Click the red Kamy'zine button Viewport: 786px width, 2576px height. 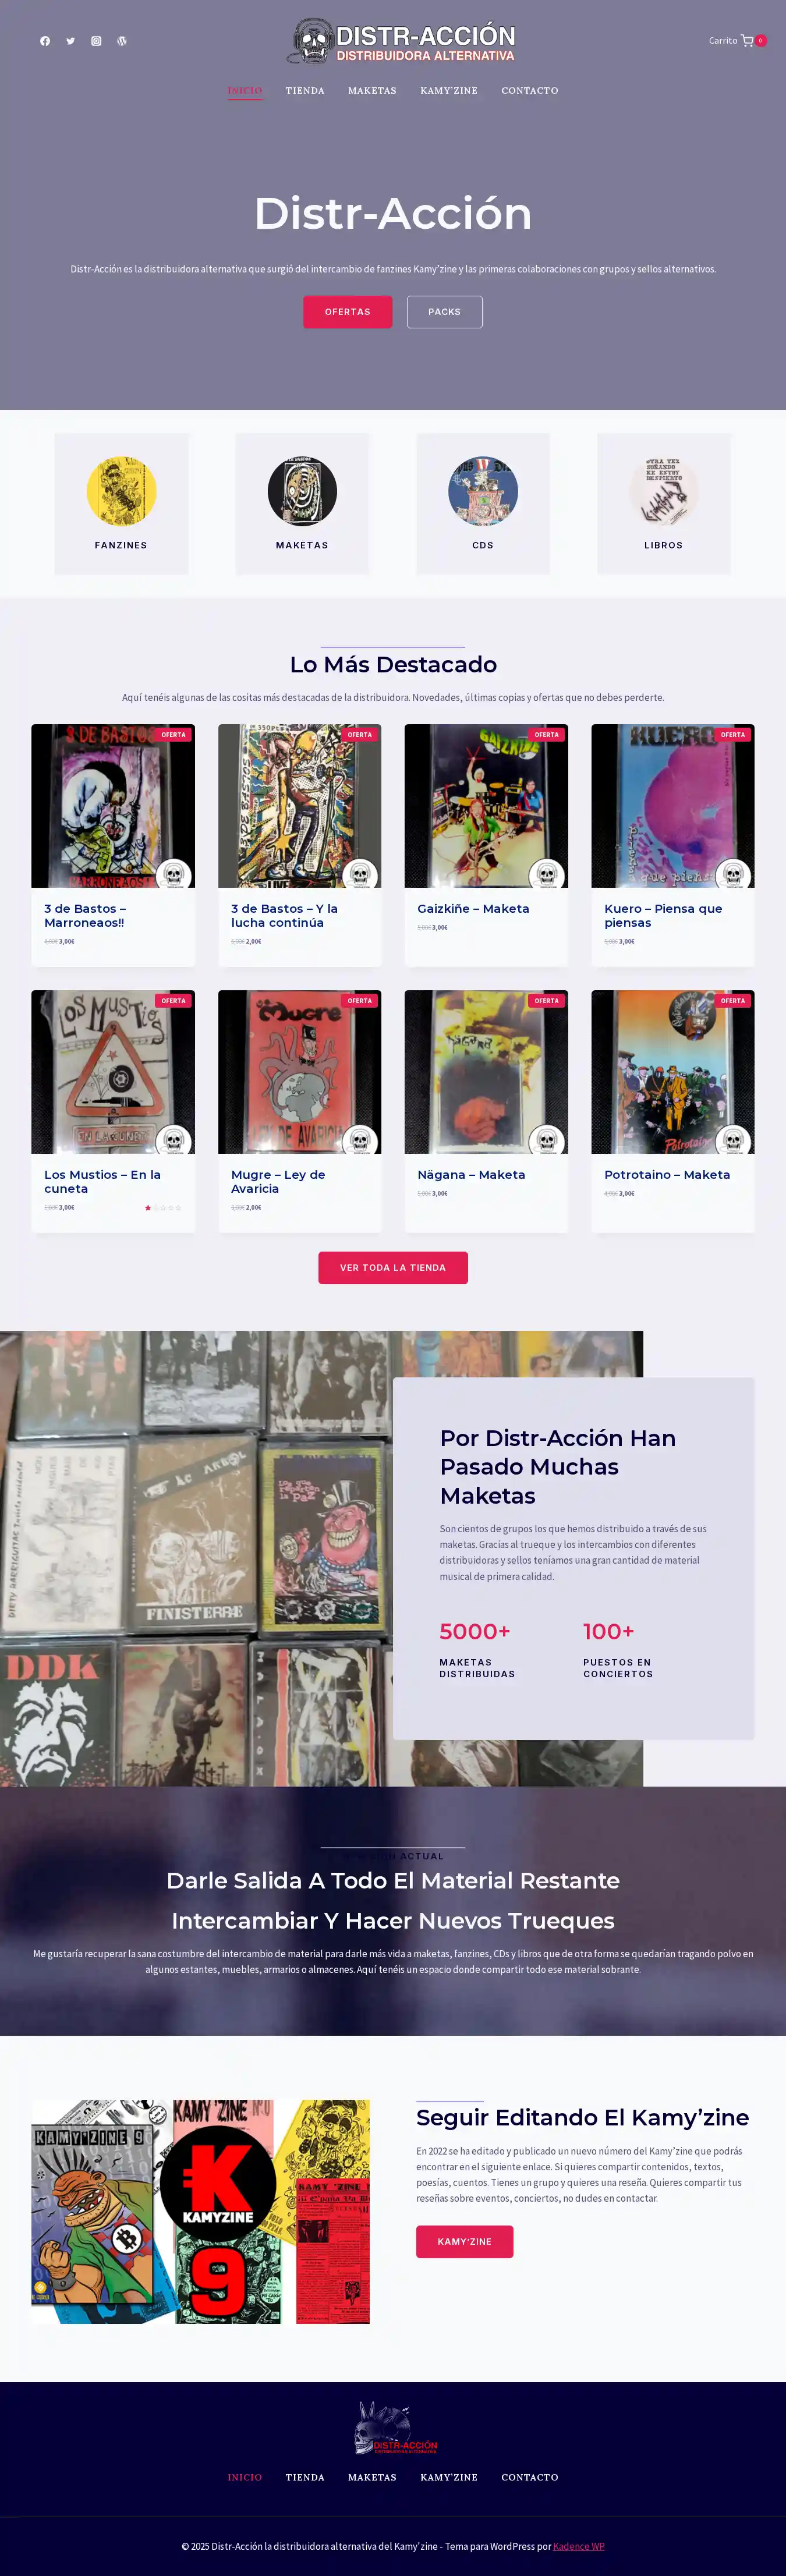click(465, 2241)
